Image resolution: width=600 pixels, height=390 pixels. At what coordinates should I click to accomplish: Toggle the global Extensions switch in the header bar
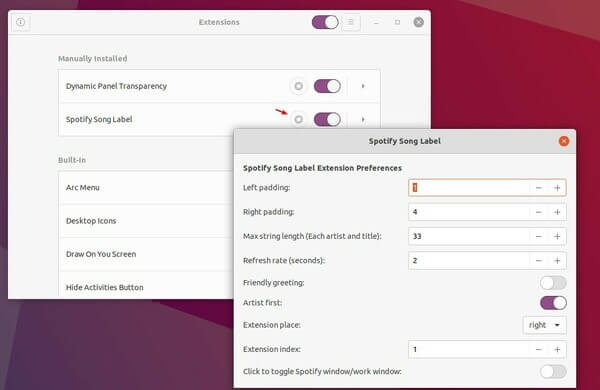pos(325,22)
